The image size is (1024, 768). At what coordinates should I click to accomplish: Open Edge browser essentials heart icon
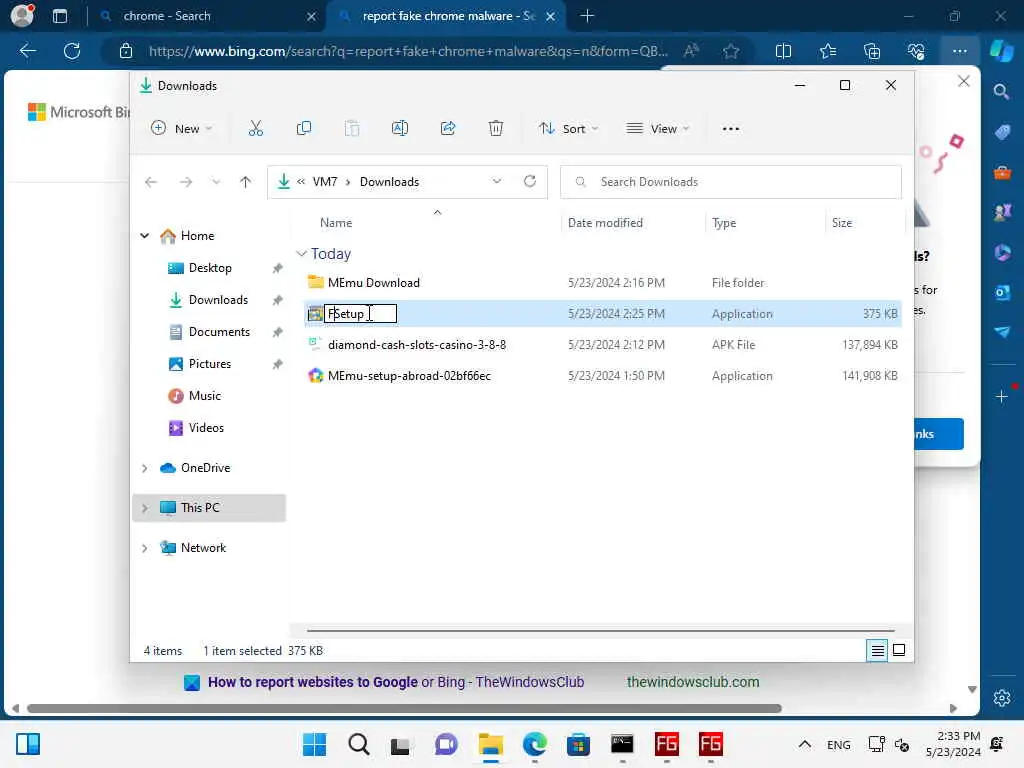coord(916,51)
